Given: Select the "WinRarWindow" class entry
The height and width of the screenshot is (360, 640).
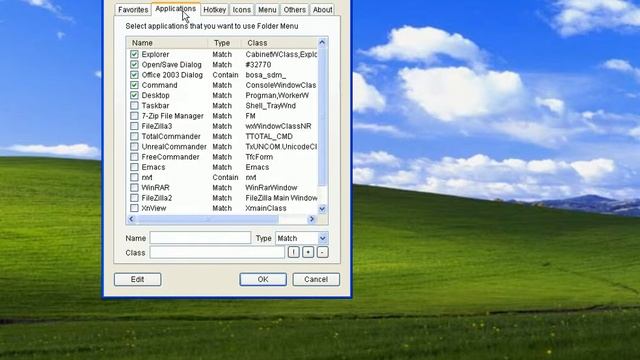Looking at the screenshot, I should pos(271,187).
